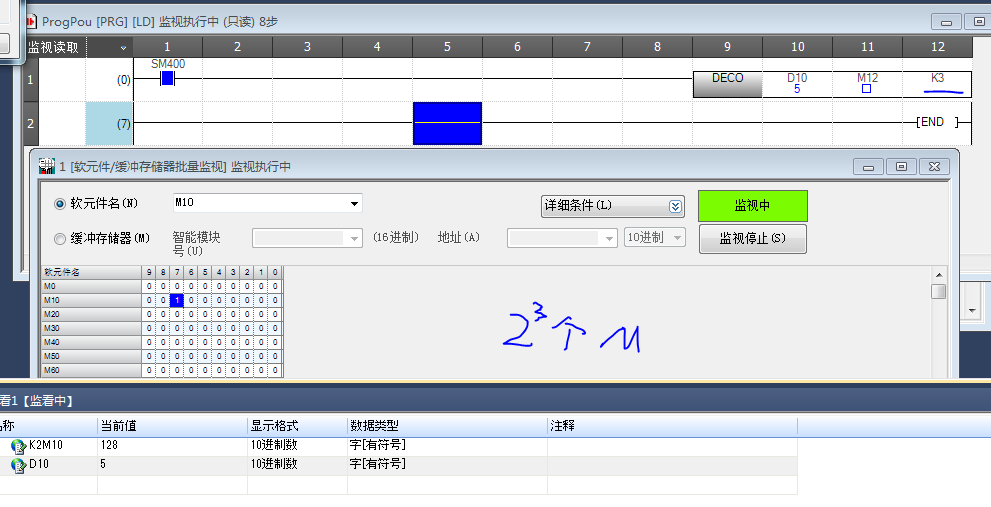Open the device name M10 dropdown
991x507 pixels.
pyautogui.click(x=355, y=204)
